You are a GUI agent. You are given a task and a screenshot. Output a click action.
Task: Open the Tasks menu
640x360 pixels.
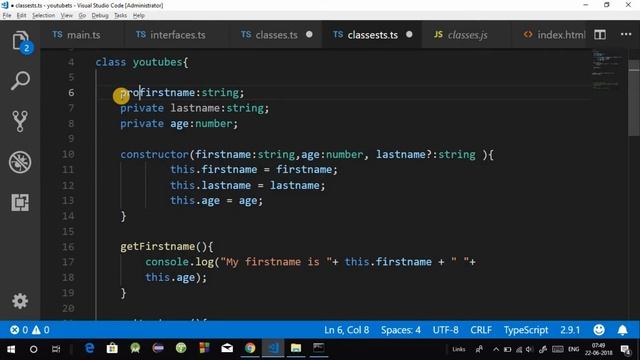point(120,16)
